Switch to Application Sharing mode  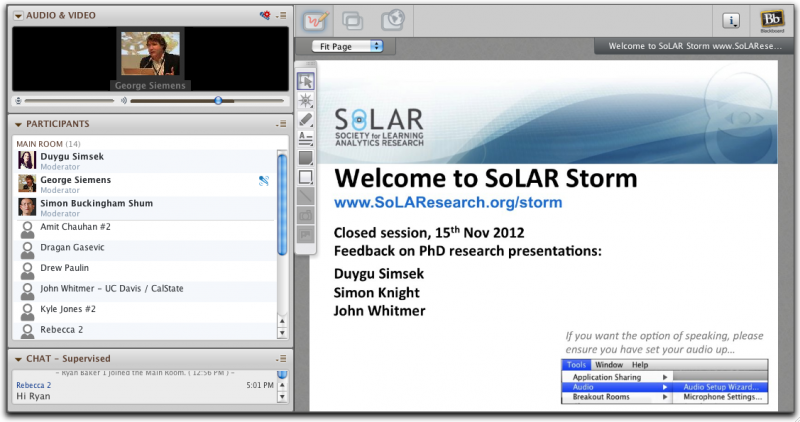(354, 20)
